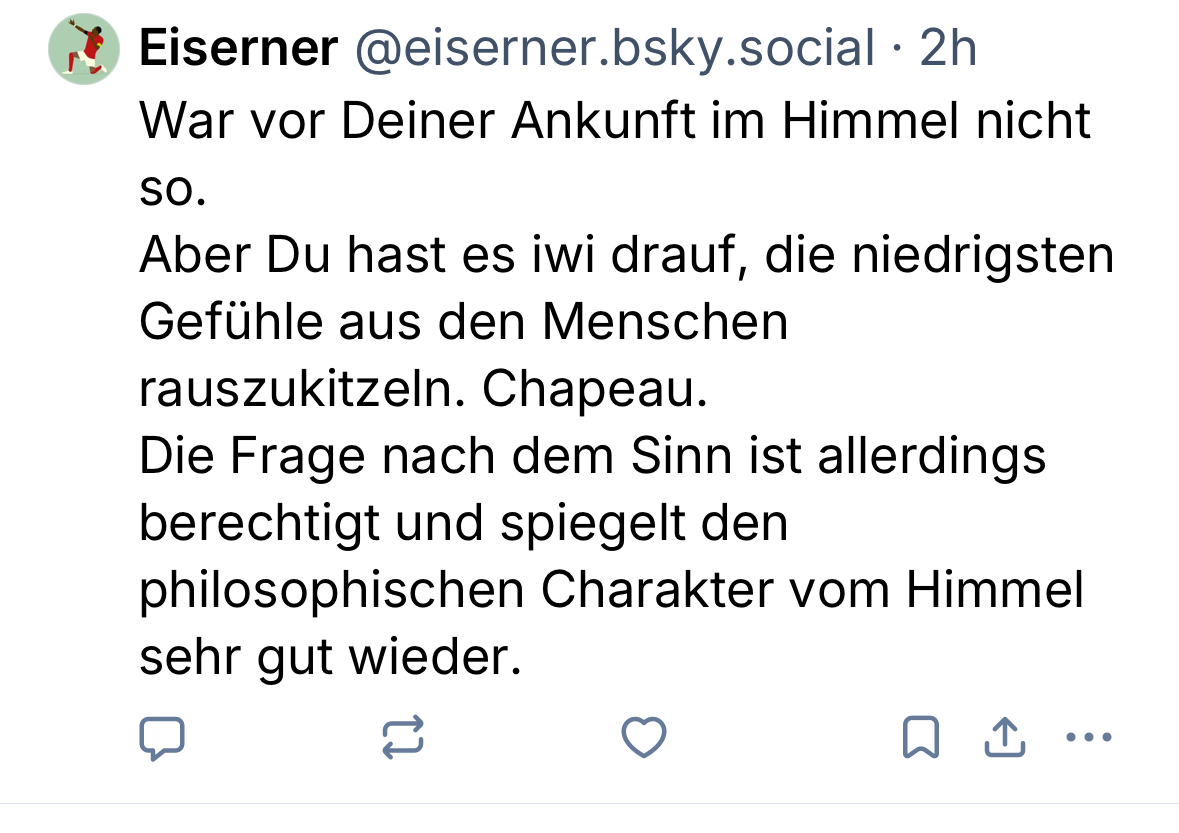Click the line 'berechtigt und spiegelt den'
Screen dimensions: 1179x833
pyautogui.click(x=463, y=524)
